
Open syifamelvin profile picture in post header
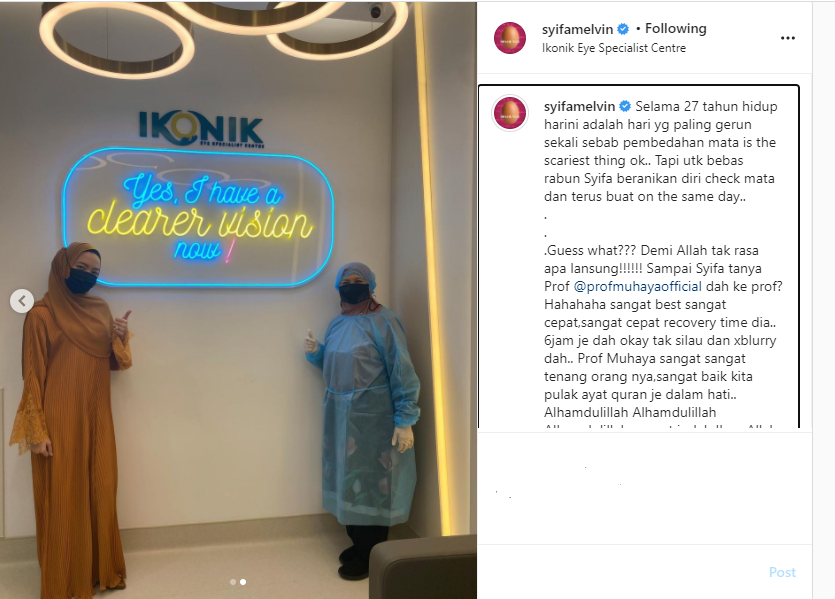pyautogui.click(x=510, y=38)
